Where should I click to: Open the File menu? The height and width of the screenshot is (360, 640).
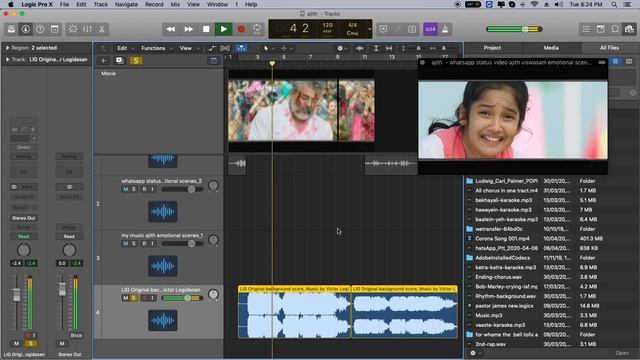64,4
